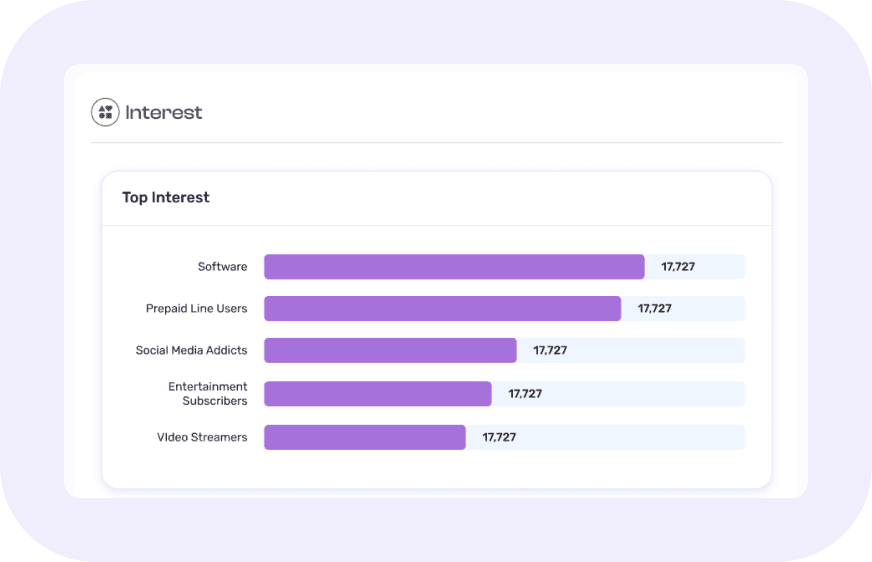Click the Interest section shapes icon
This screenshot has width=872, height=562.
coord(105,112)
